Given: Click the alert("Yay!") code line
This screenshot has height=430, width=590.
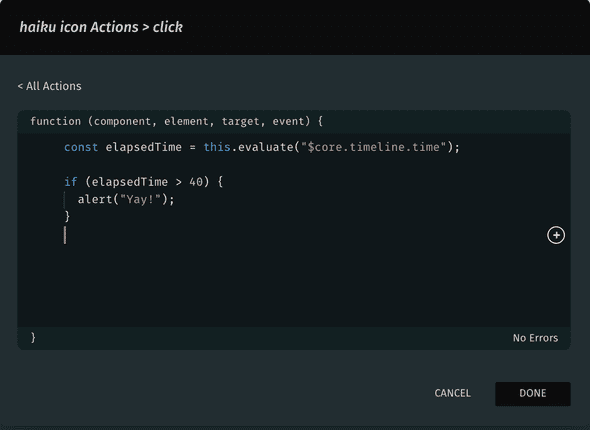Looking at the screenshot, I should [x=126, y=199].
